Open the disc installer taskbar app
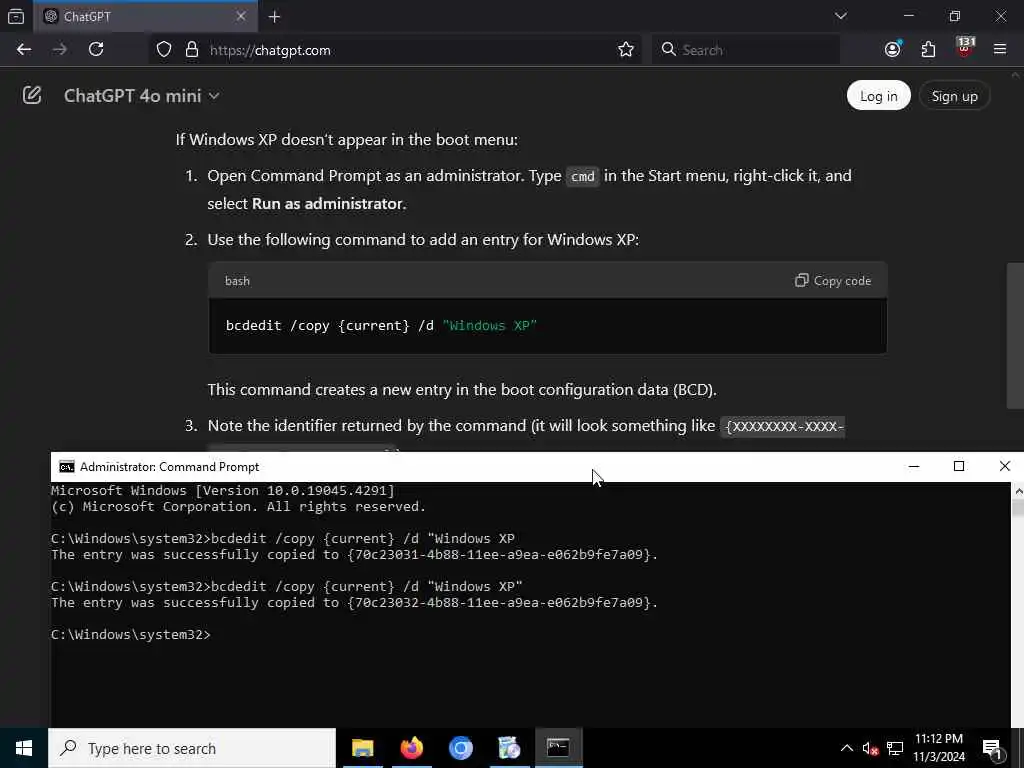 509,748
